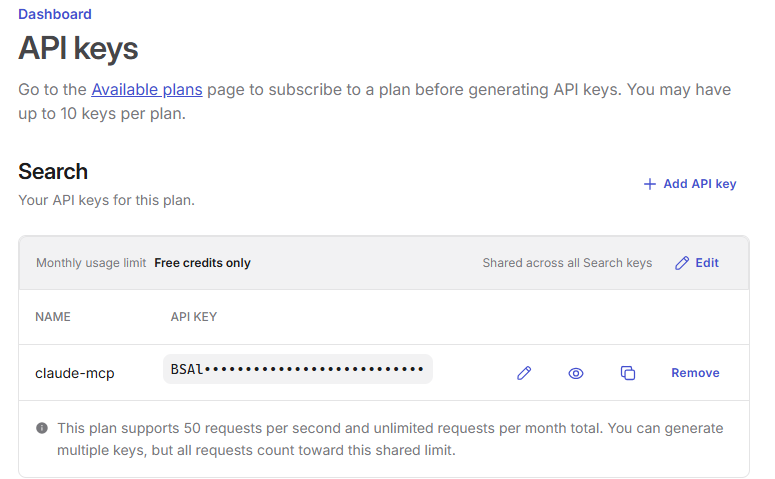
Task: Click the Monthly usage limit label
Action: [91, 263]
